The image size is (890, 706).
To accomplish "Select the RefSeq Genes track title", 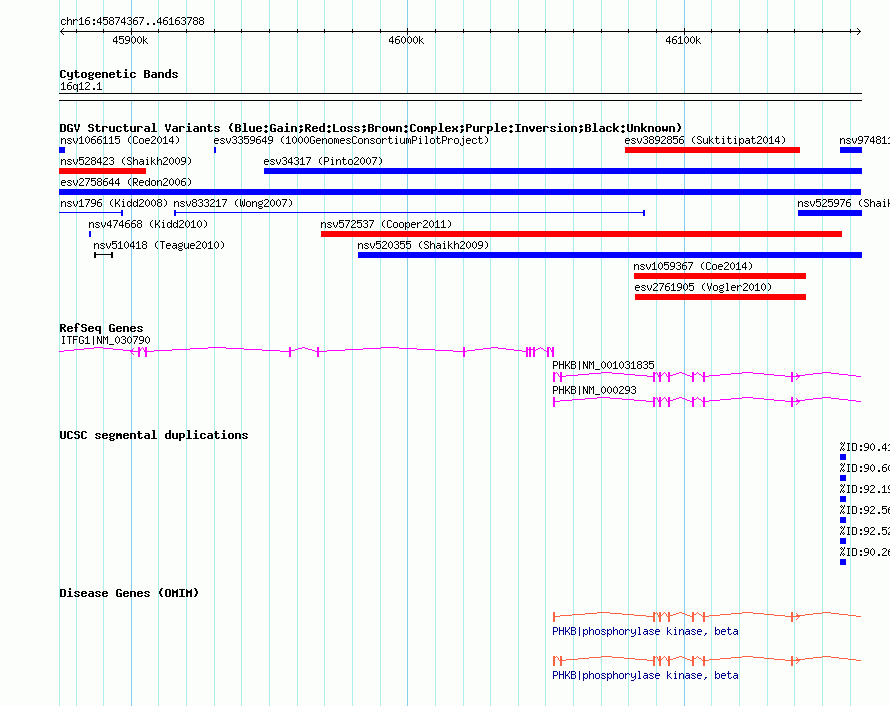I will (x=101, y=328).
